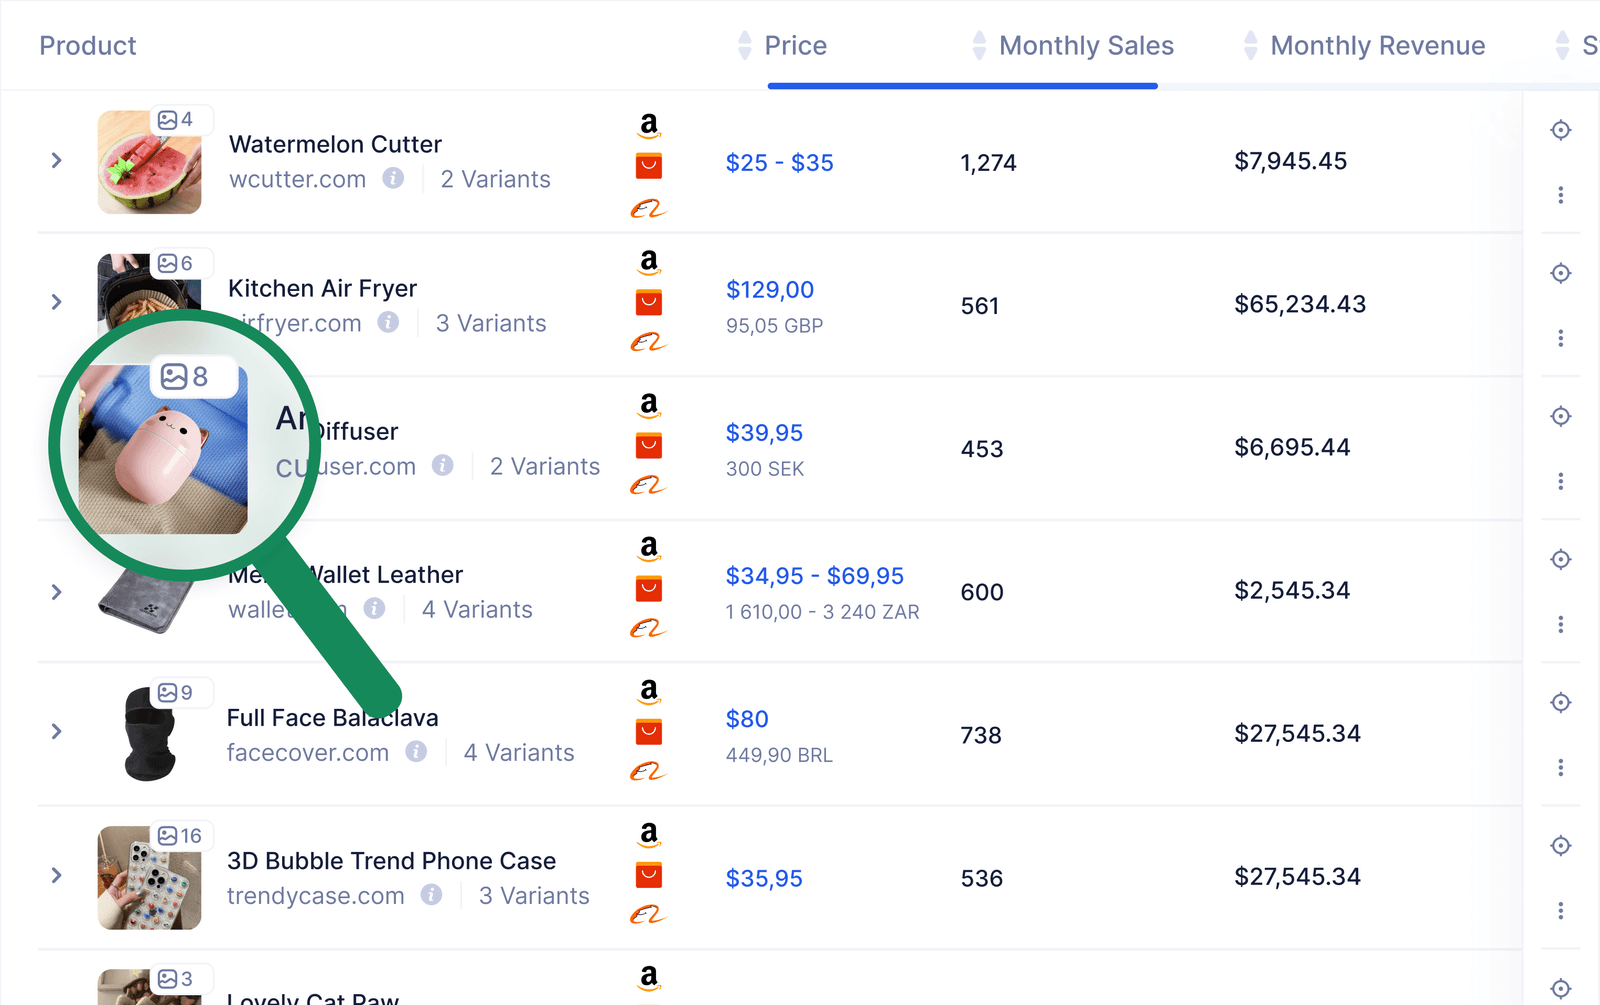Expand the Full Face Balaclava row
This screenshot has width=1600, height=1005.
coord(57,731)
